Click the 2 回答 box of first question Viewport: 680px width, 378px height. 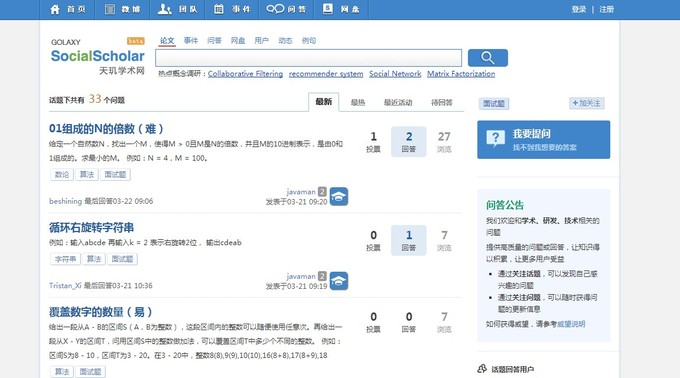point(409,142)
